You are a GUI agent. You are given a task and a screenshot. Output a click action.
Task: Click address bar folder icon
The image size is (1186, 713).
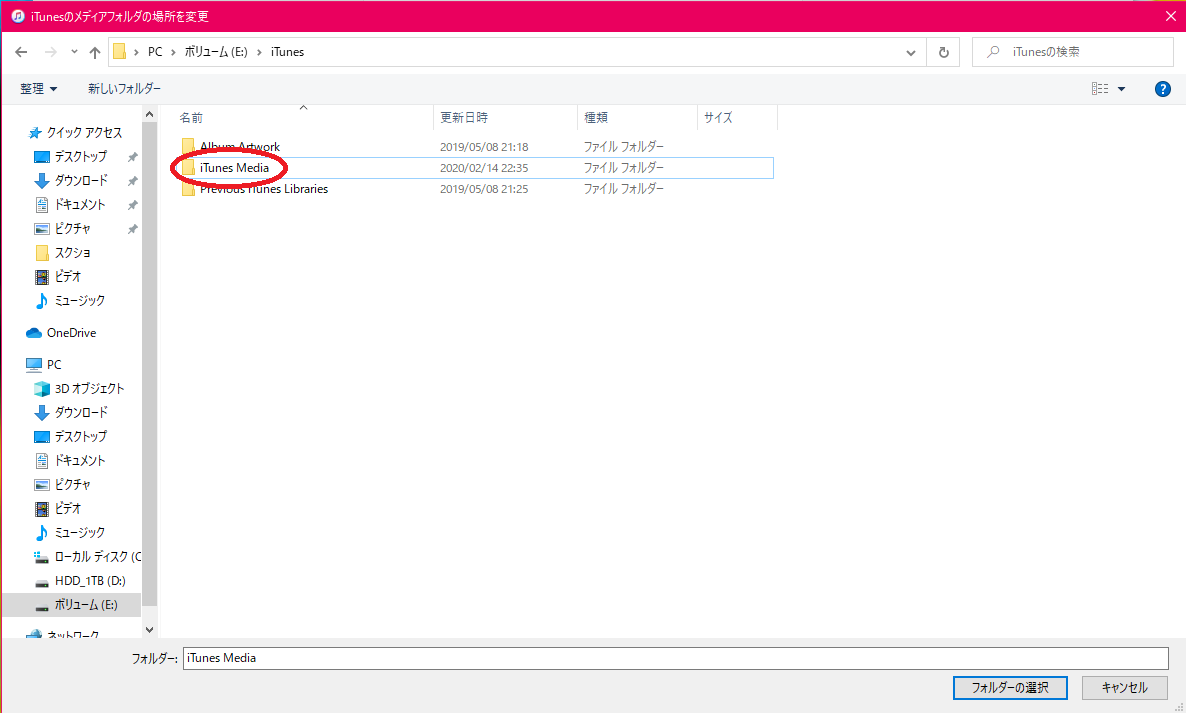pos(120,52)
